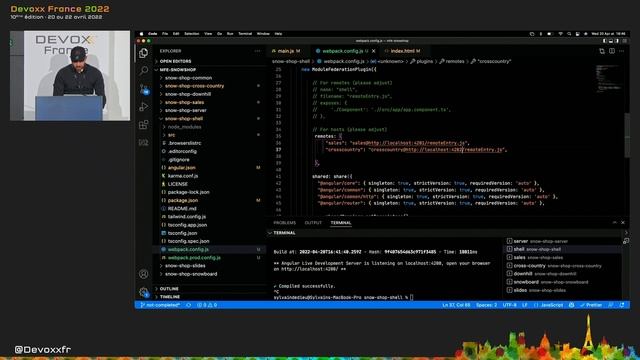Image resolution: width=640 pixels, height=360 pixels.
Task: Click the editor minimap
Action: [x=608, y=78]
